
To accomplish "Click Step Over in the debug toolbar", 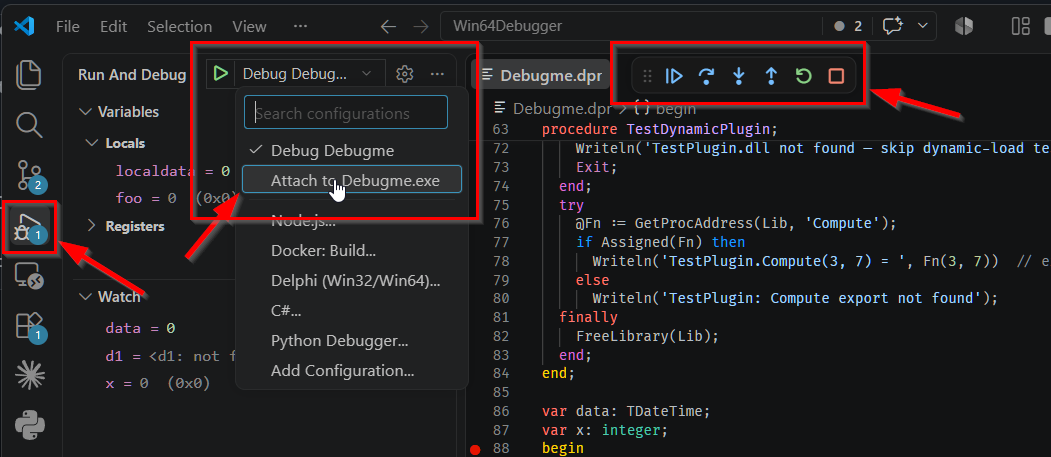I will click(706, 76).
